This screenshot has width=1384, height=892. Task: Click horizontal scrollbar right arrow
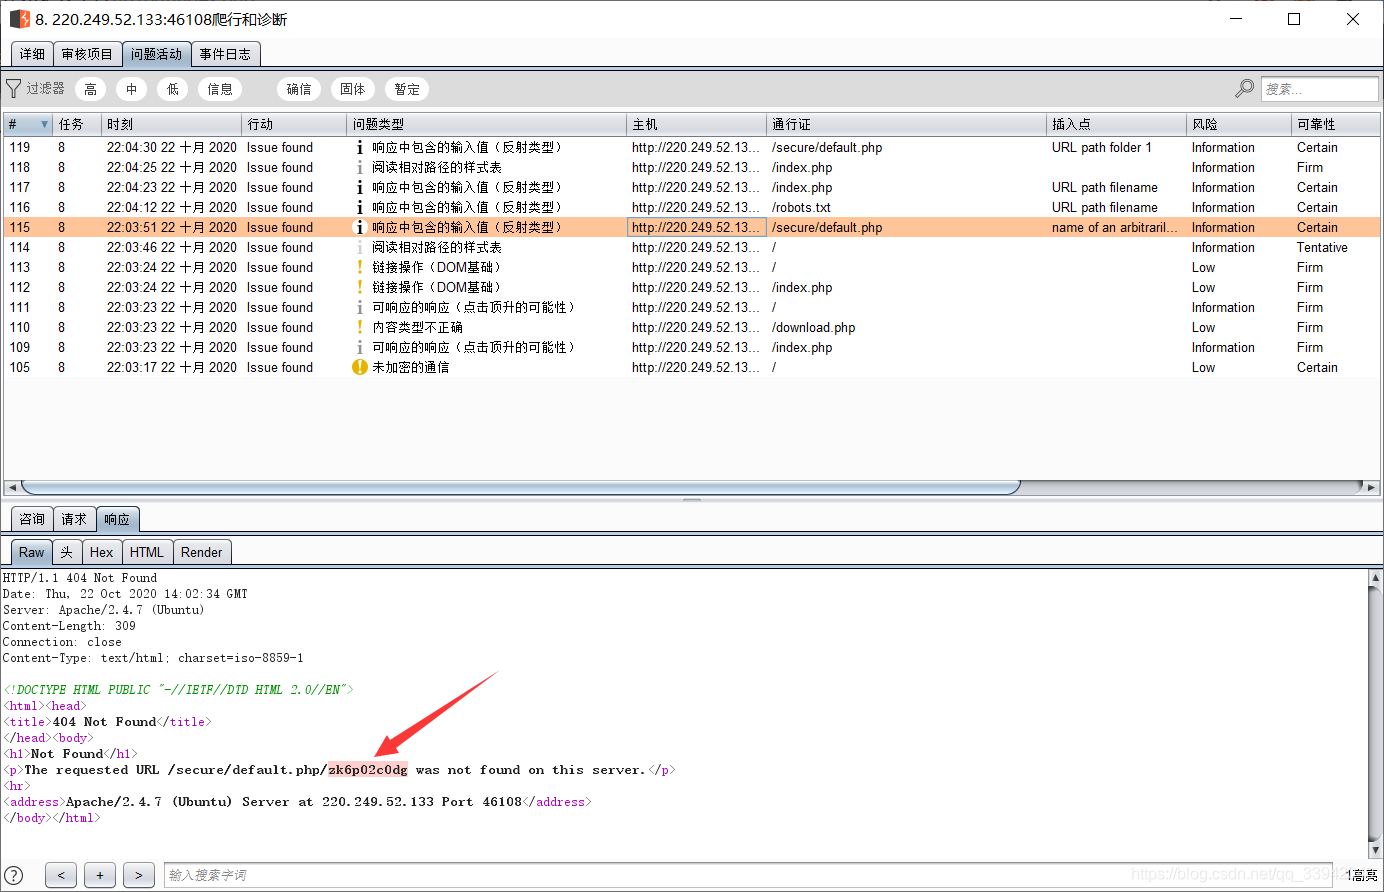(1372, 487)
